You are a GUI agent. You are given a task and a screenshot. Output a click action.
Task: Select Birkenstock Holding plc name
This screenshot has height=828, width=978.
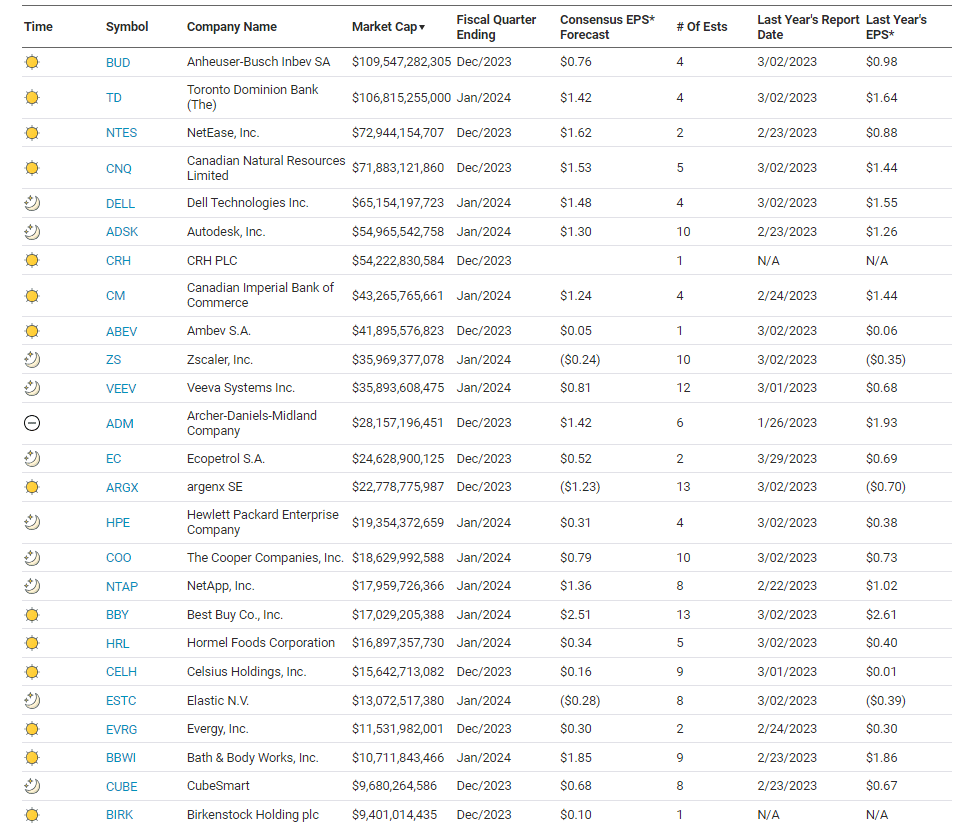(253, 815)
